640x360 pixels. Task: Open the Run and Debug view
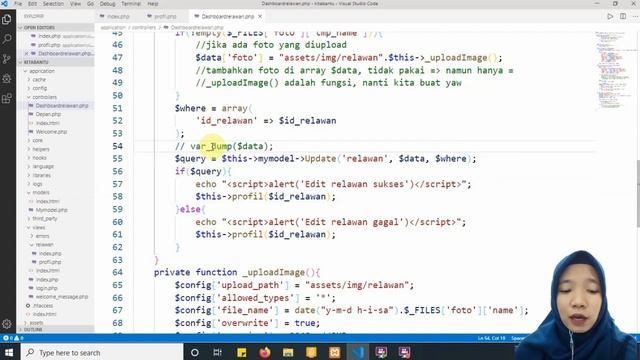pos(7,78)
